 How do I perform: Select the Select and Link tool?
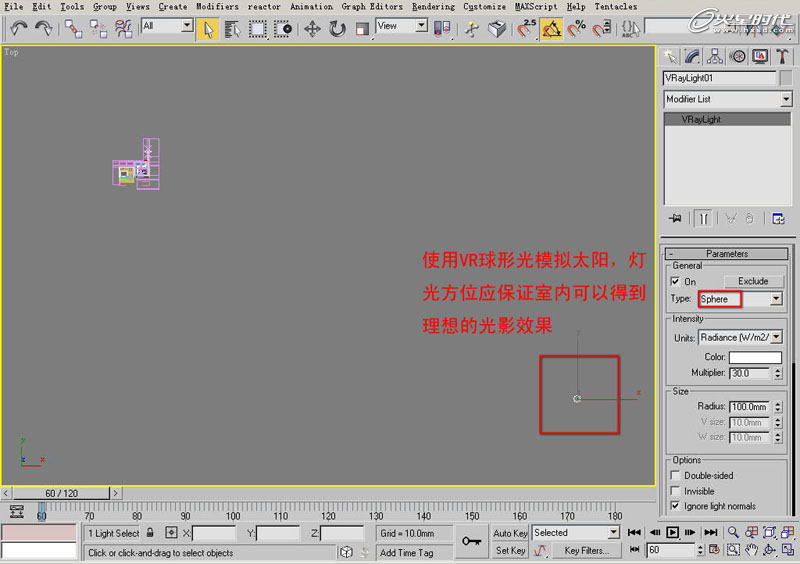[73, 29]
